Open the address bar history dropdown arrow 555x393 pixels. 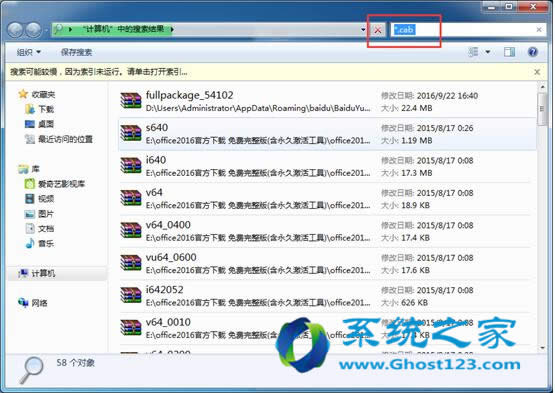click(x=363, y=30)
